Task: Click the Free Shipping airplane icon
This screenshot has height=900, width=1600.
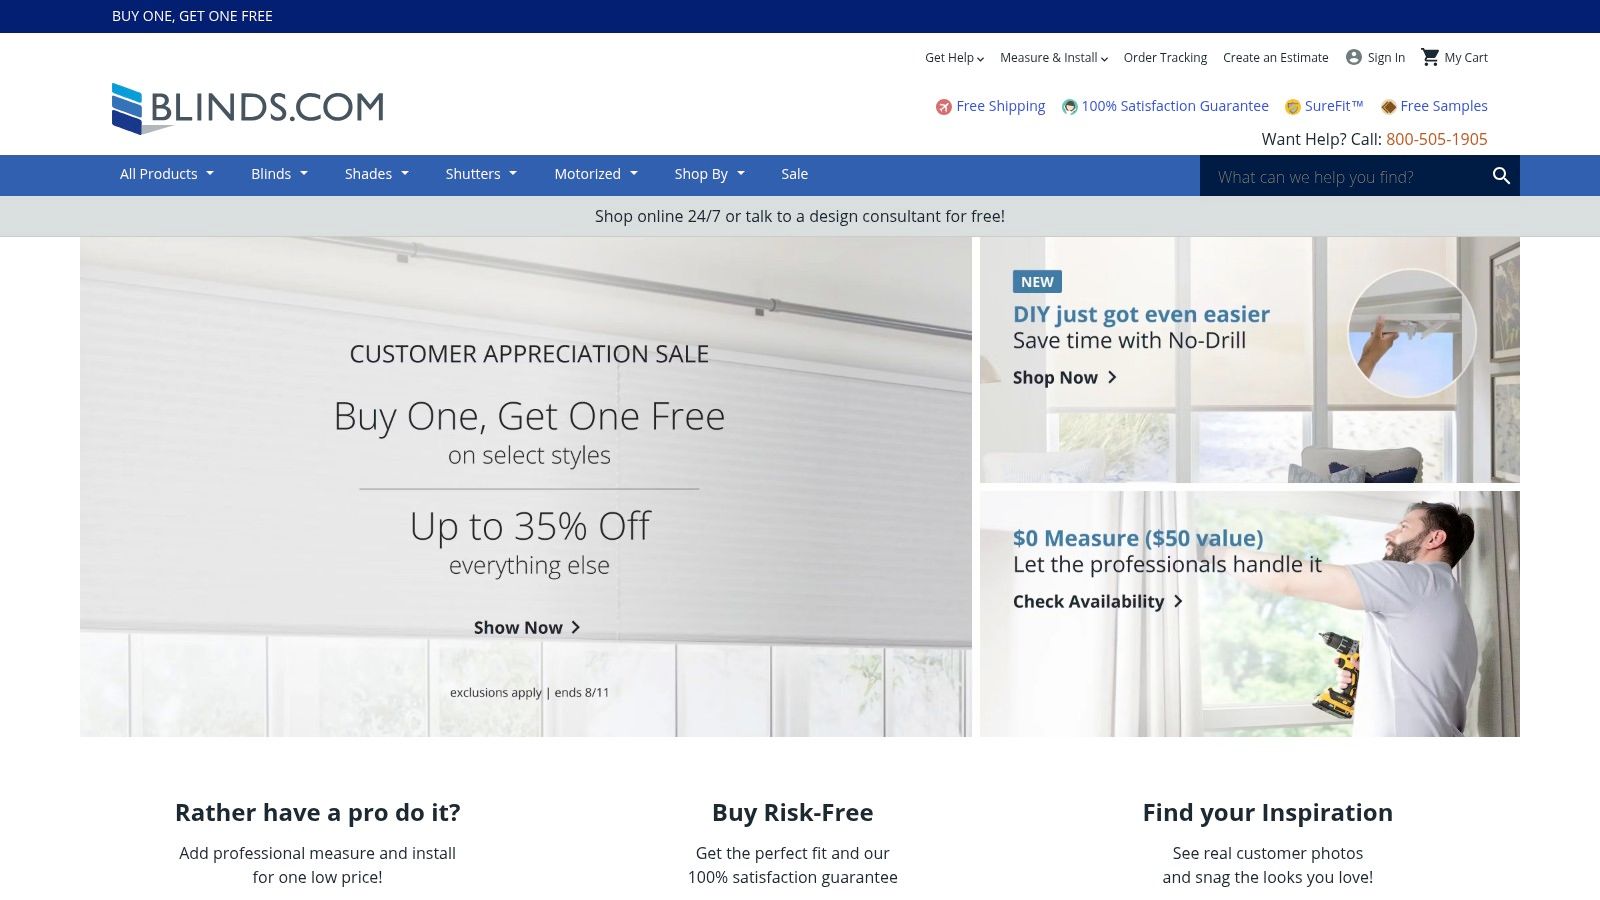Action: pyautogui.click(x=943, y=106)
